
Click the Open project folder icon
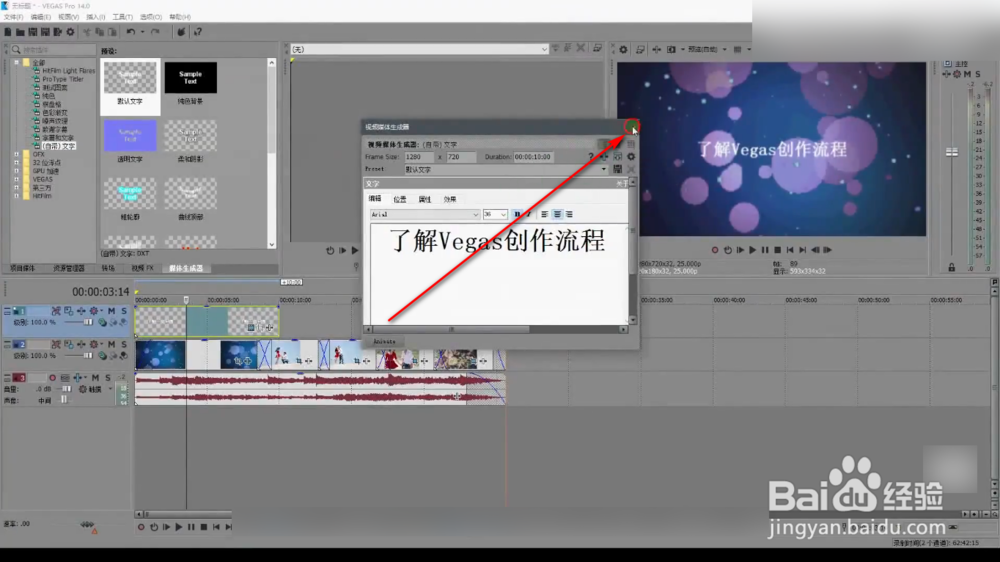[20, 32]
